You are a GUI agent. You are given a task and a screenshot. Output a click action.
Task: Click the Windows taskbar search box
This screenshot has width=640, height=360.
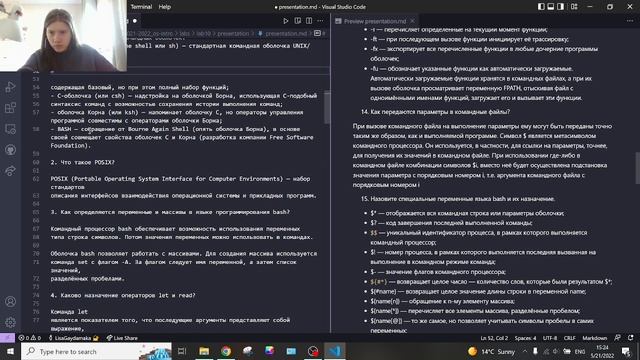[96, 351]
